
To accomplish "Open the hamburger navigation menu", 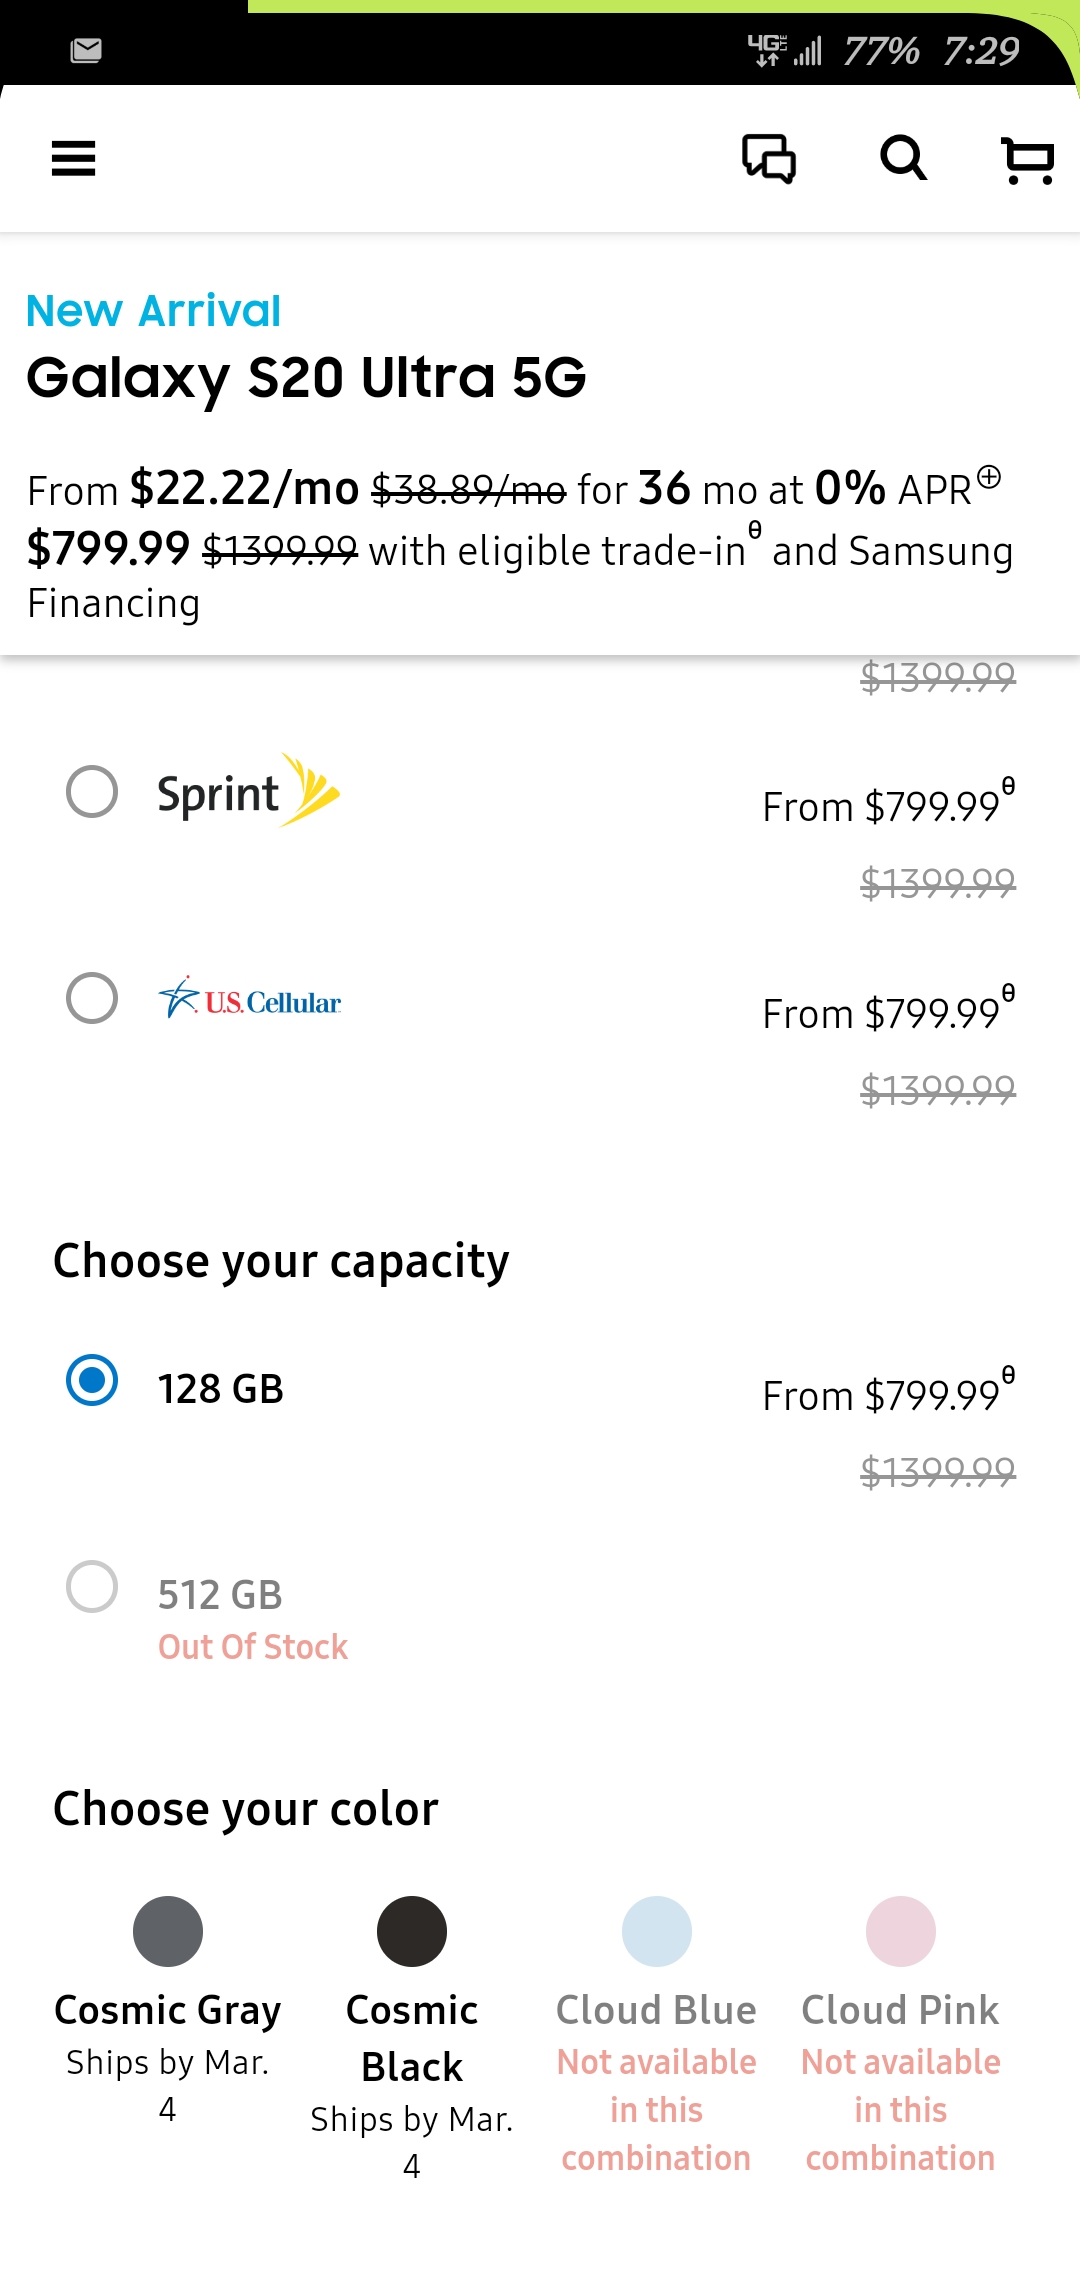I will (x=74, y=158).
